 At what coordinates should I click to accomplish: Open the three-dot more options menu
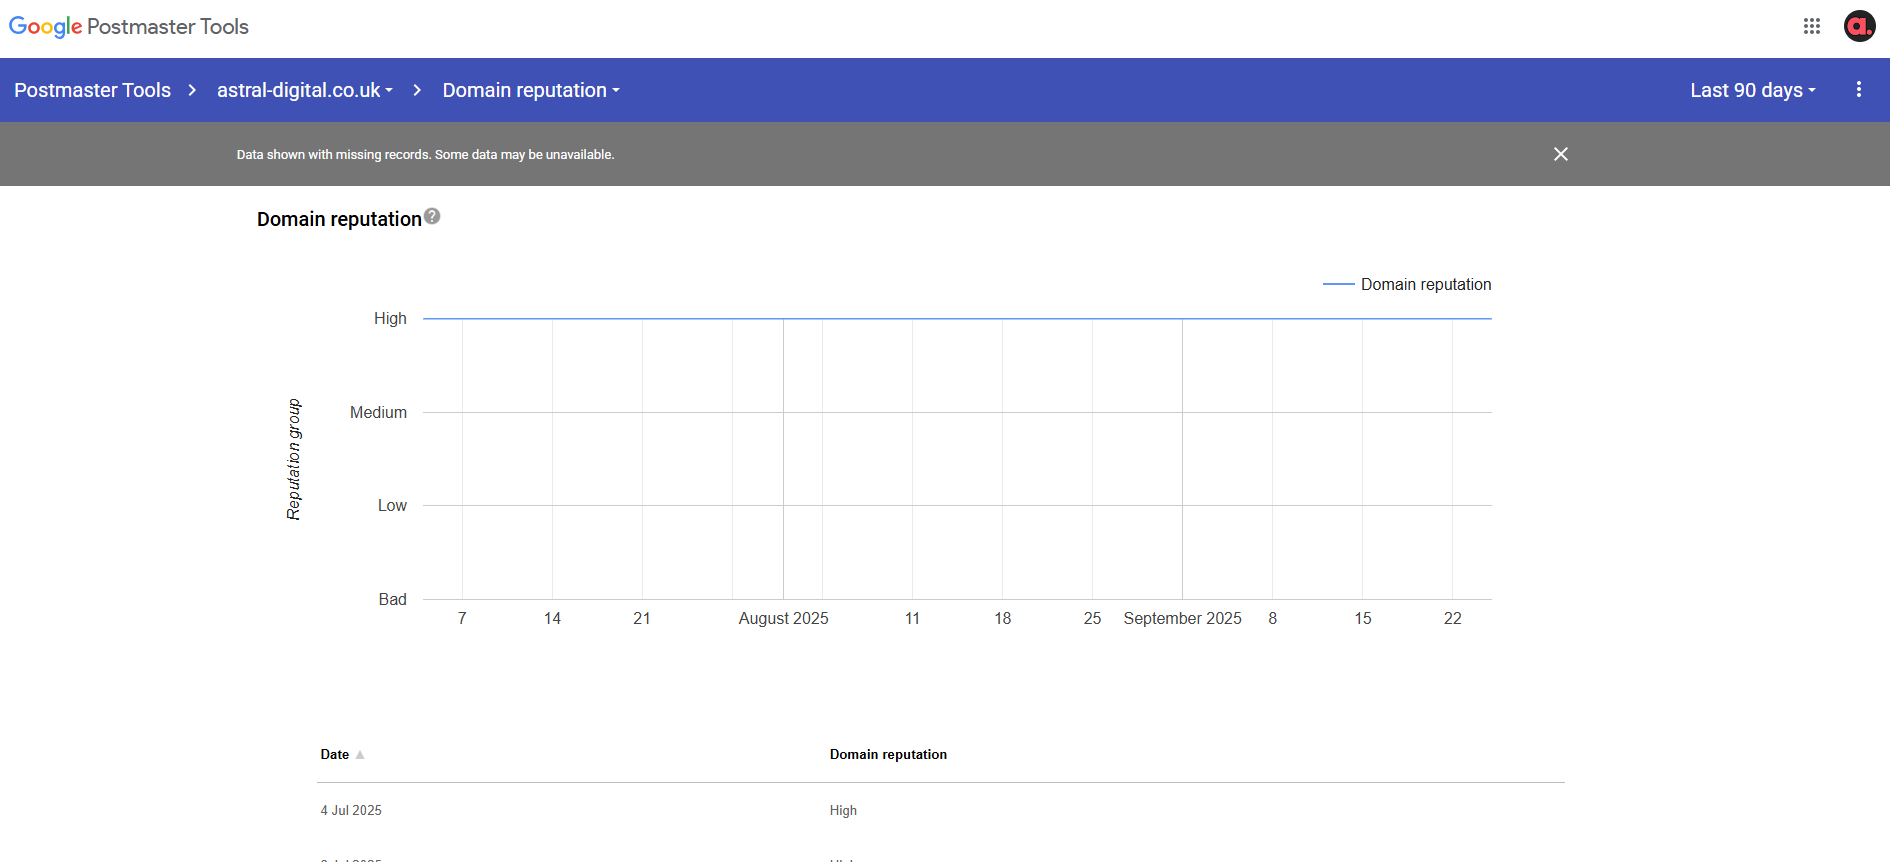point(1858,90)
